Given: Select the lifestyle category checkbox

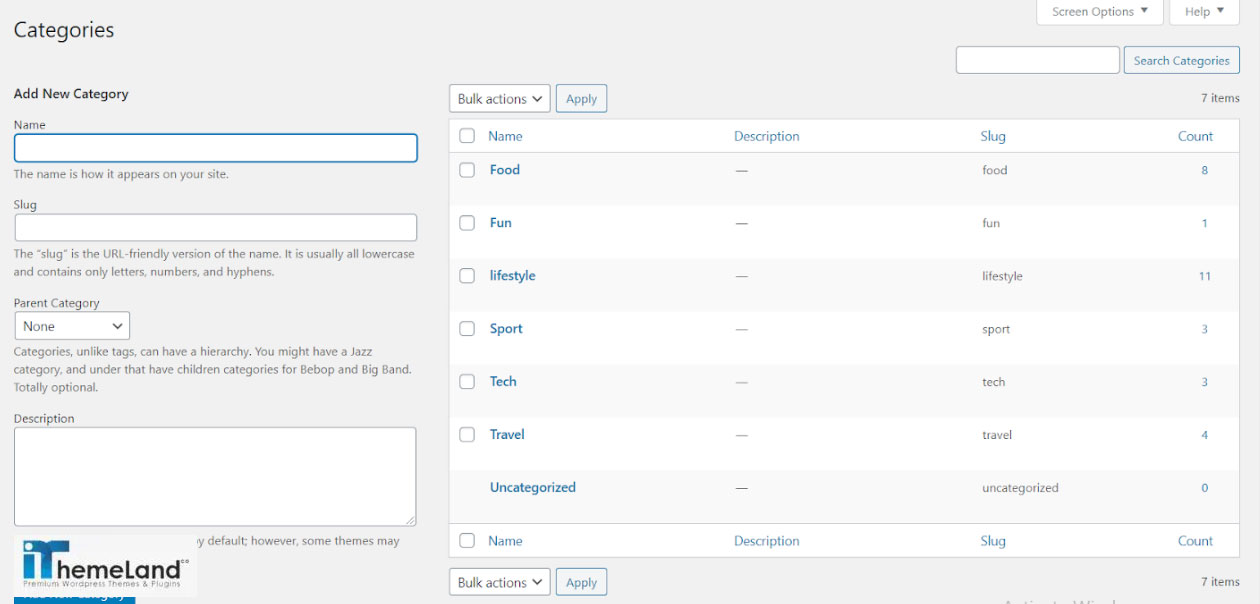Looking at the screenshot, I should [x=467, y=276].
